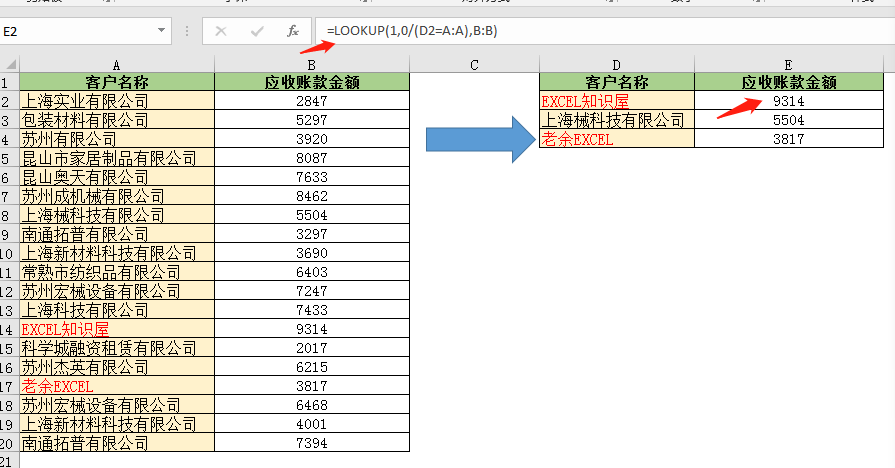This screenshot has height=468, width=895.
Task: Click cell E3 value 5504
Action: pos(788,120)
